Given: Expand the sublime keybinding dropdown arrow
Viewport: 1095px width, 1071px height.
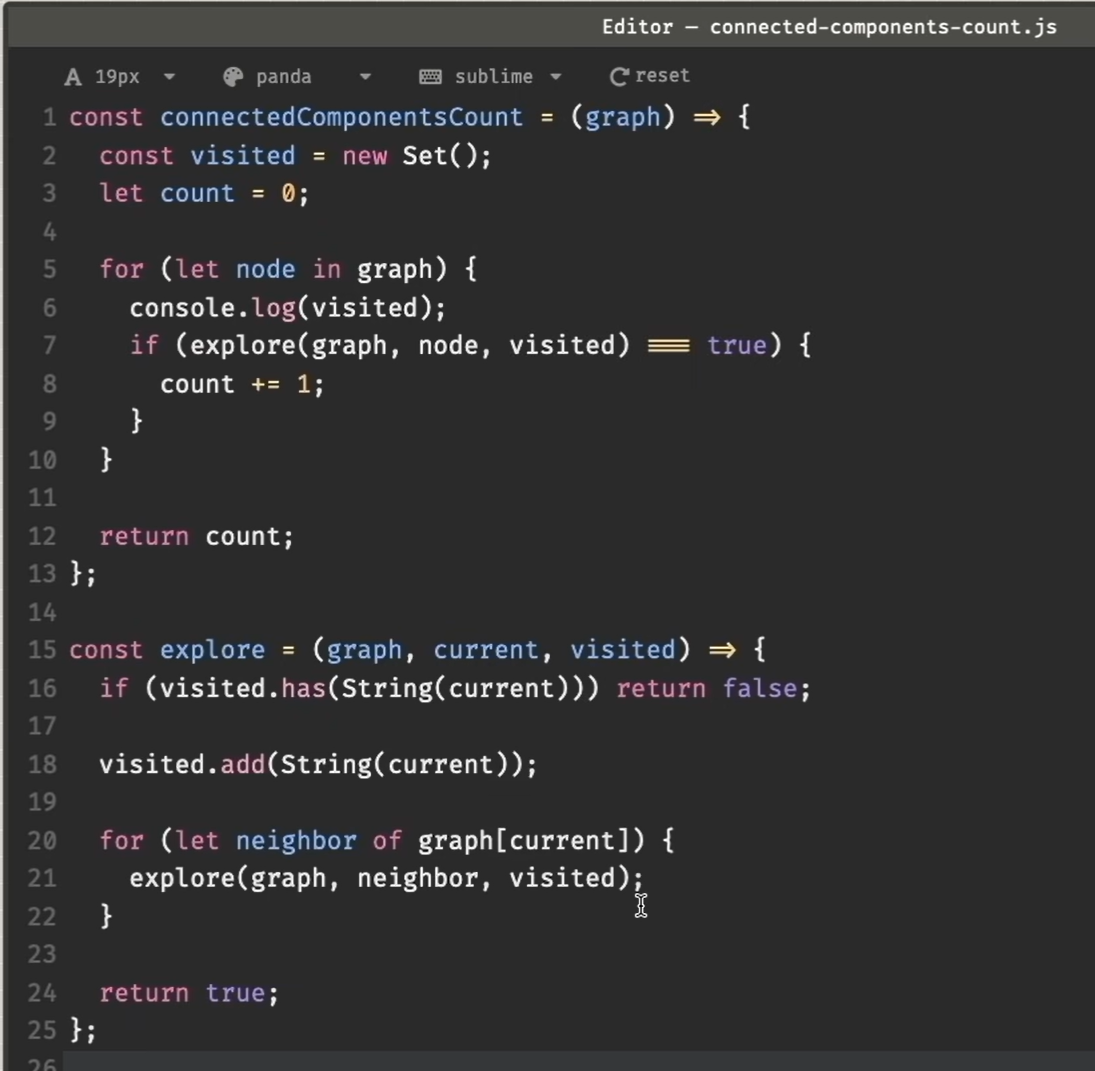Looking at the screenshot, I should tap(556, 77).
